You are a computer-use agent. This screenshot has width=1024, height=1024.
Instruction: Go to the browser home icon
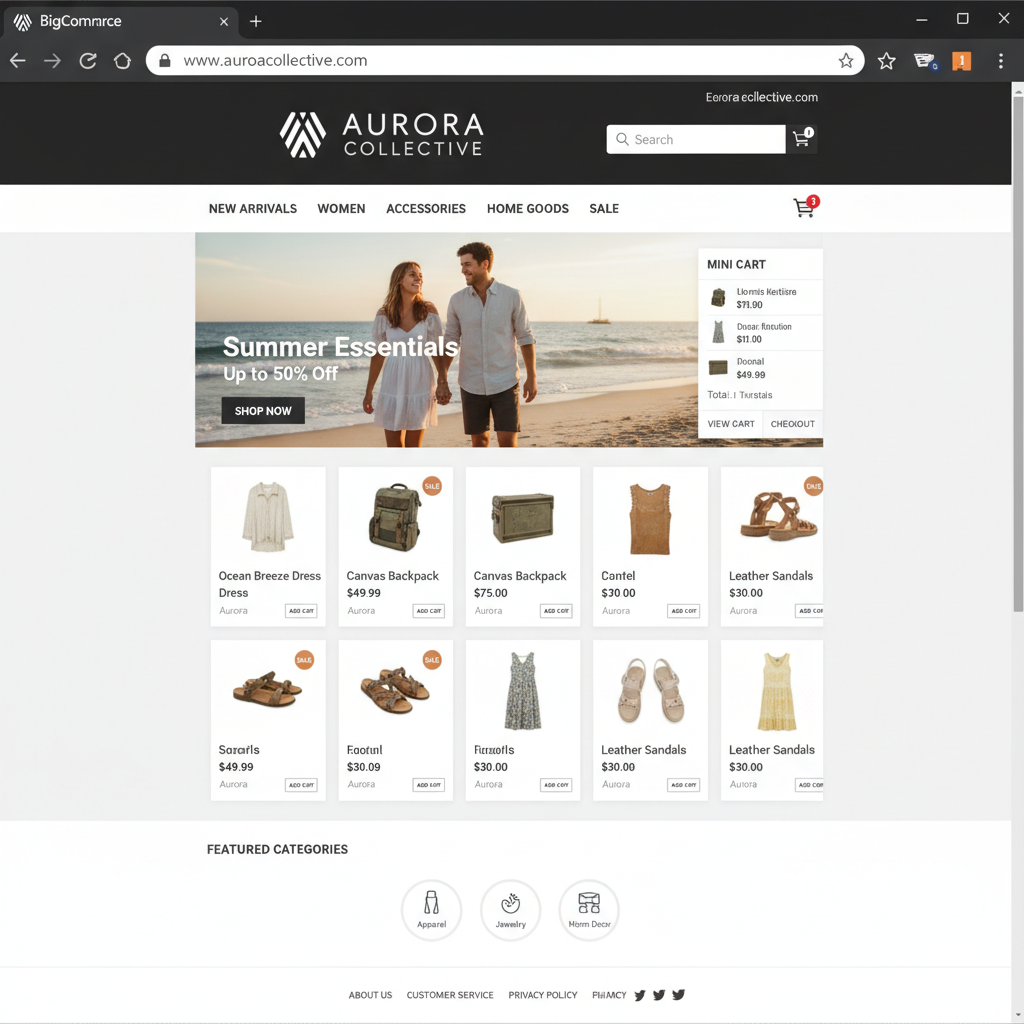pos(122,61)
